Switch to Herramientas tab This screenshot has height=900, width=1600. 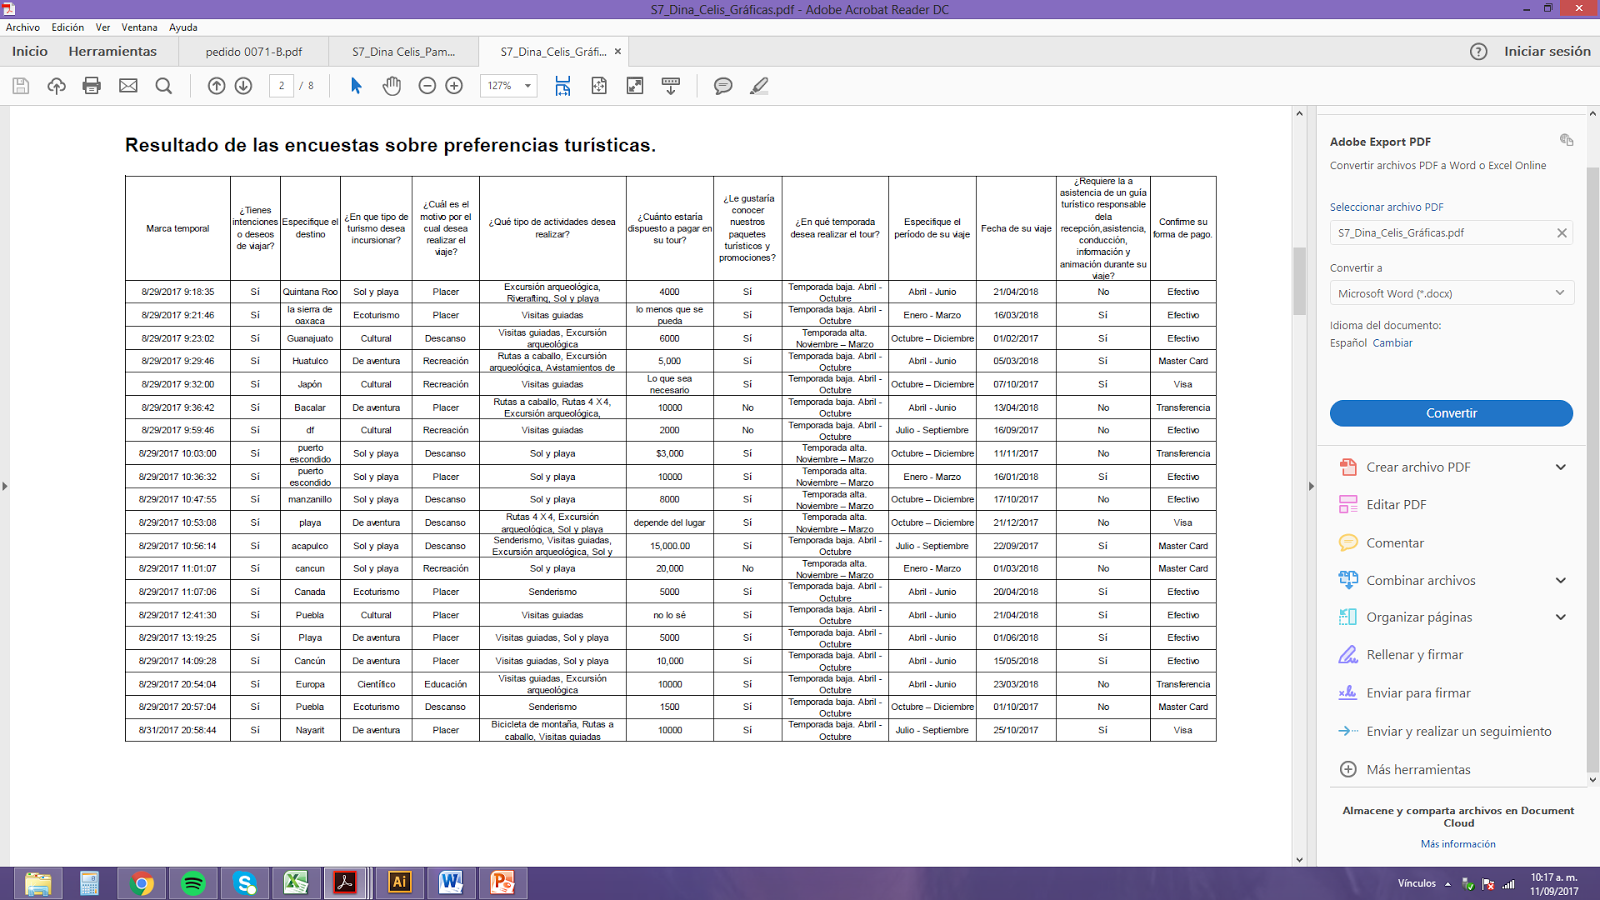(112, 52)
